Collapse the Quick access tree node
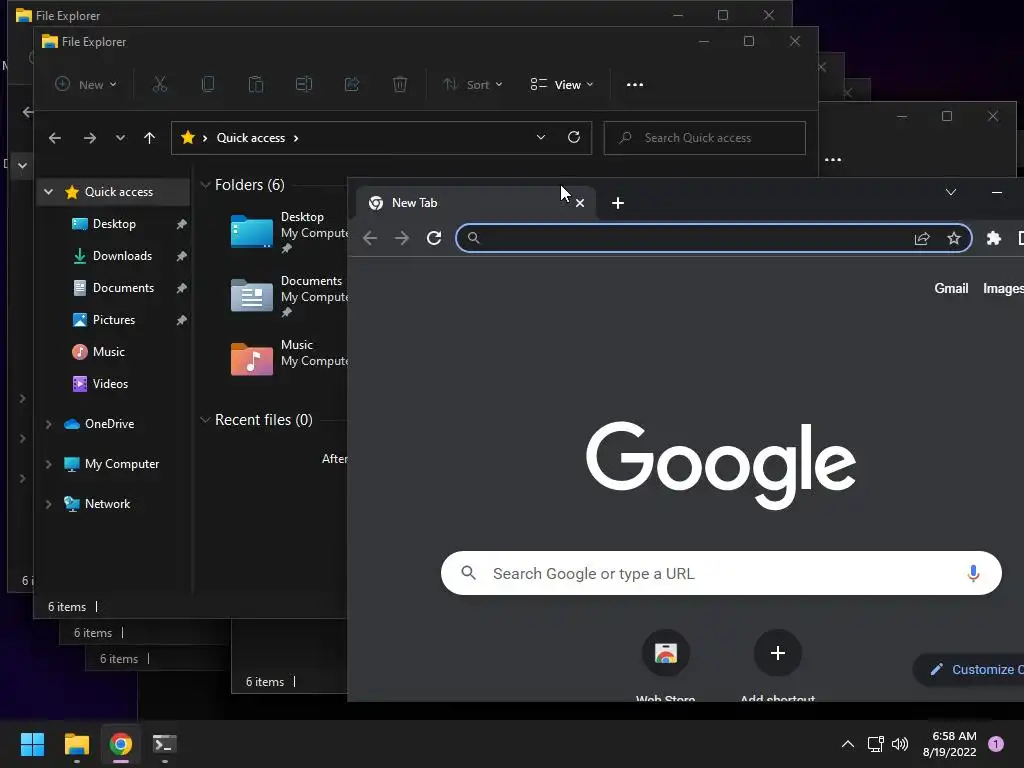 click(x=48, y=192)
